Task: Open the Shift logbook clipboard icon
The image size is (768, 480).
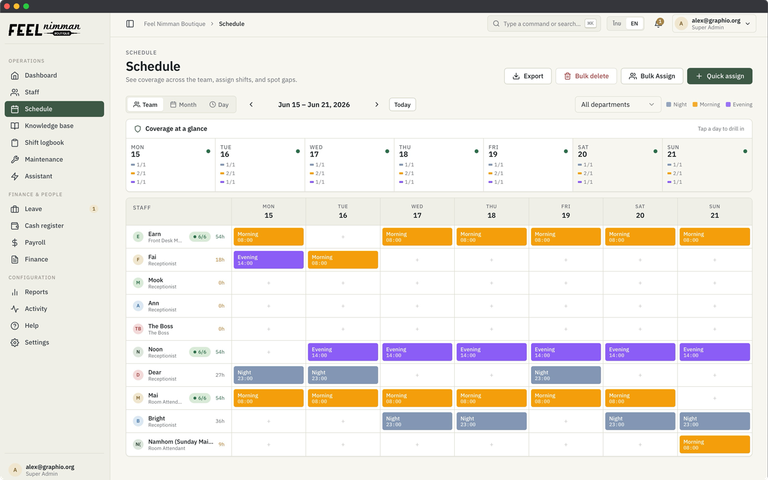Action: pos(15,143)
